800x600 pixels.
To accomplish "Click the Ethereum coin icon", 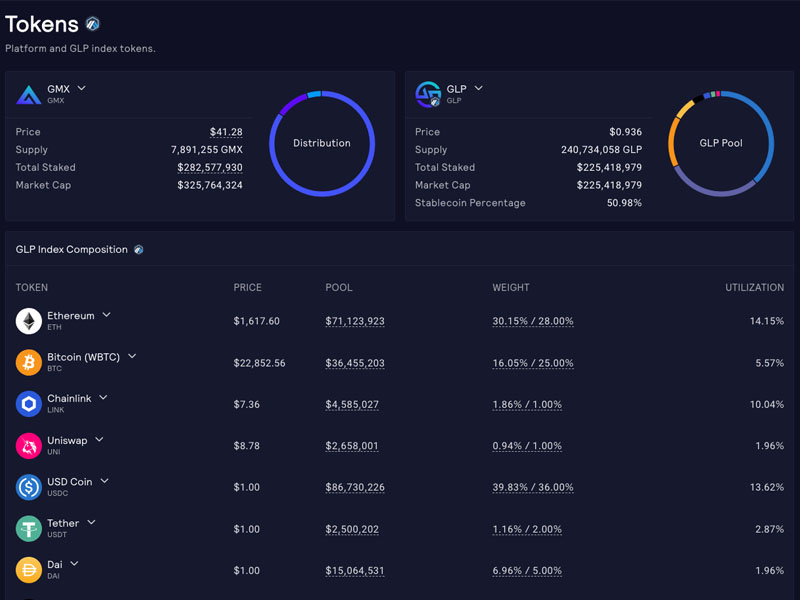I will pos(29,321).
